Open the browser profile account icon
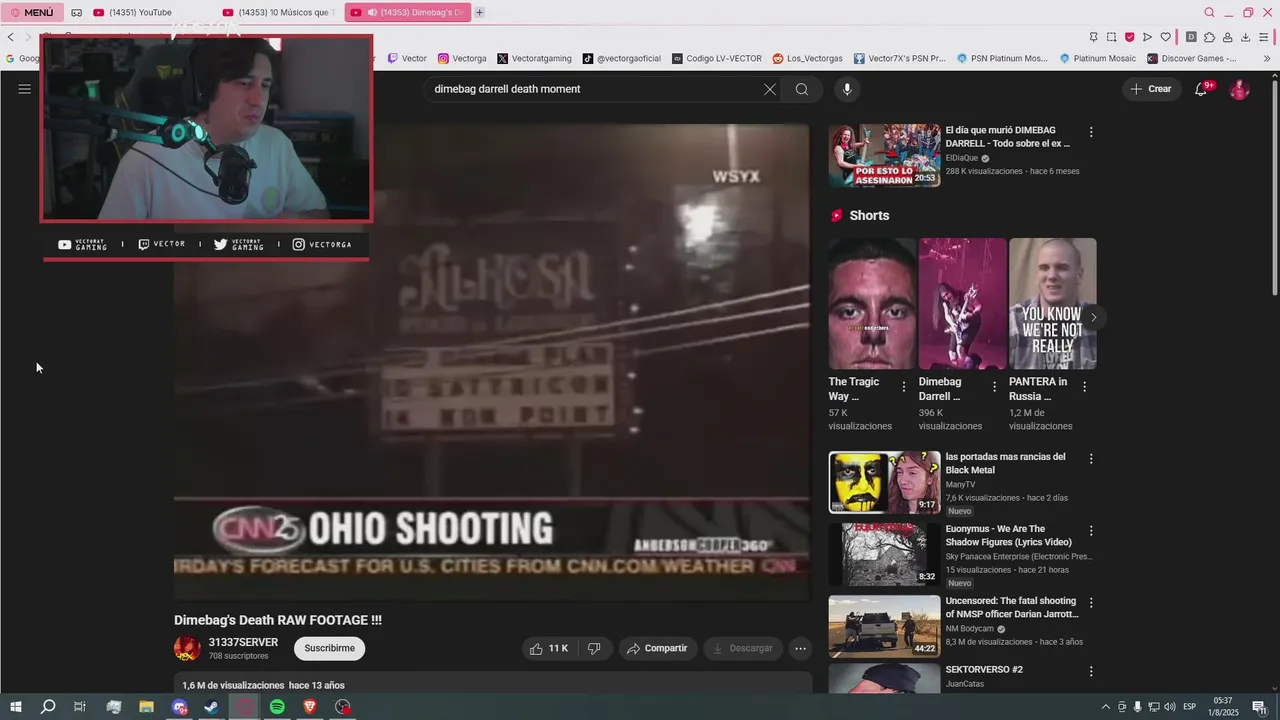Viewport: 1280px width, 720px height. pyautogui.click(x=1227, y=37)
